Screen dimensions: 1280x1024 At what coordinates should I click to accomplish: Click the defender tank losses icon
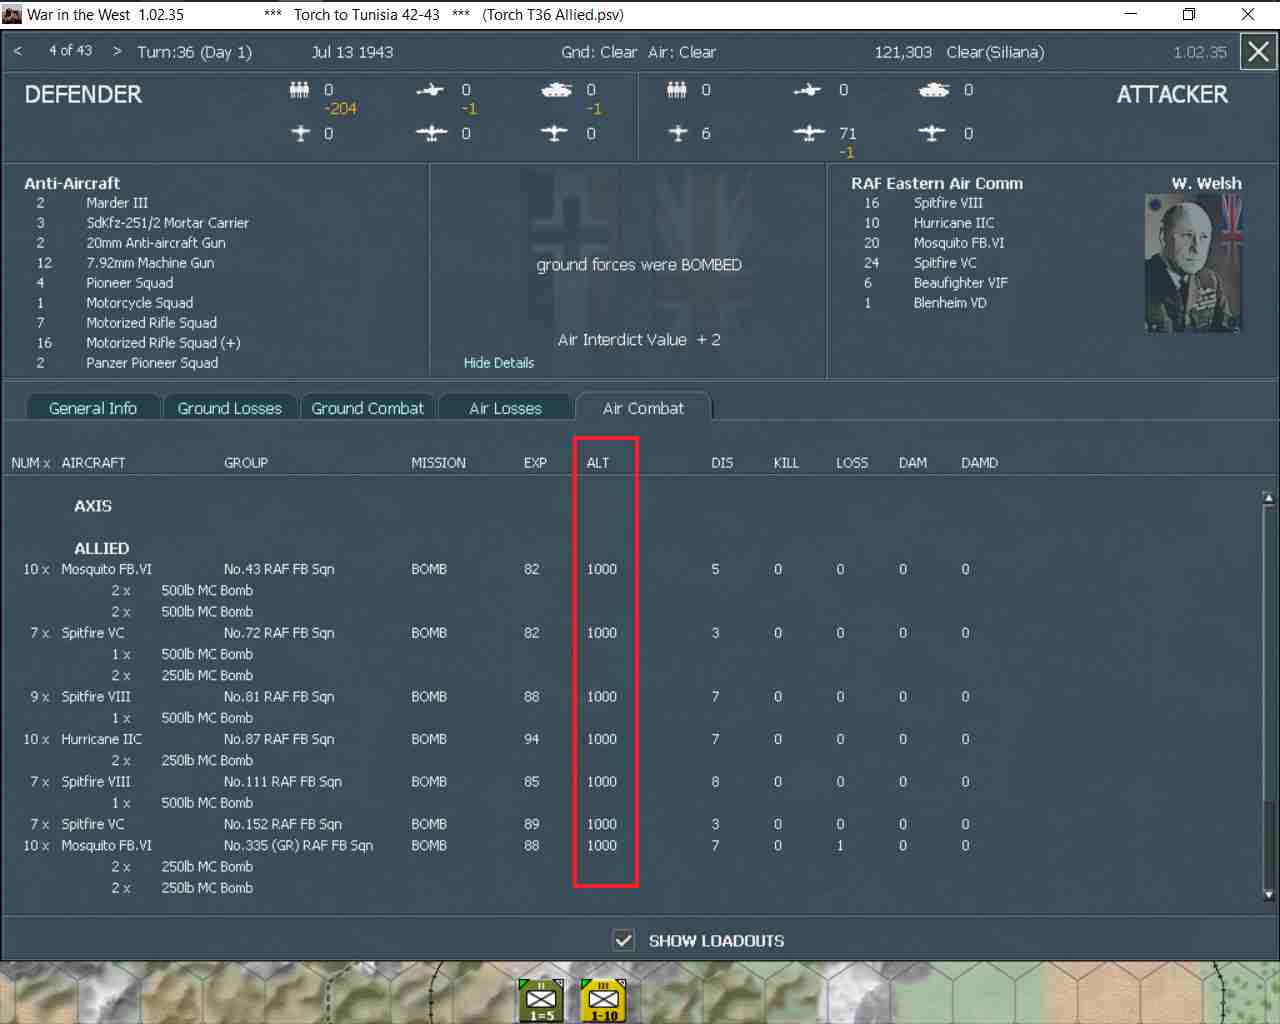tap(556, 90)
